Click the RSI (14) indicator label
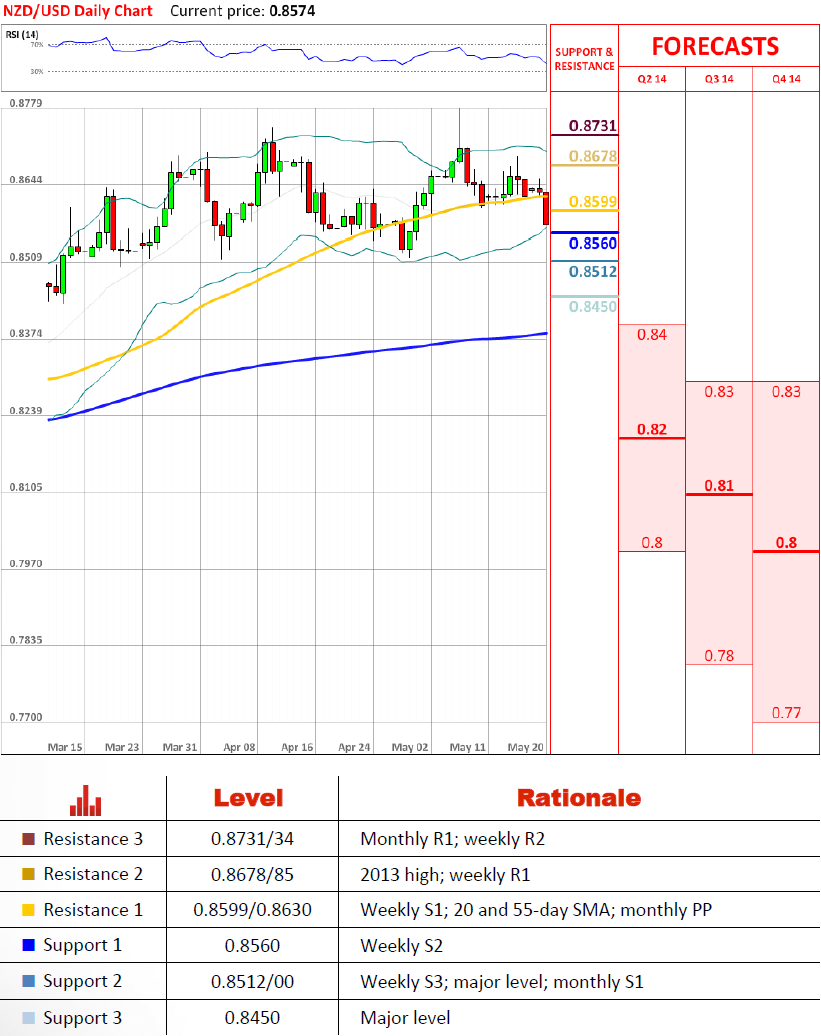This screenshot has width=821, height=1036. (22, 34)
